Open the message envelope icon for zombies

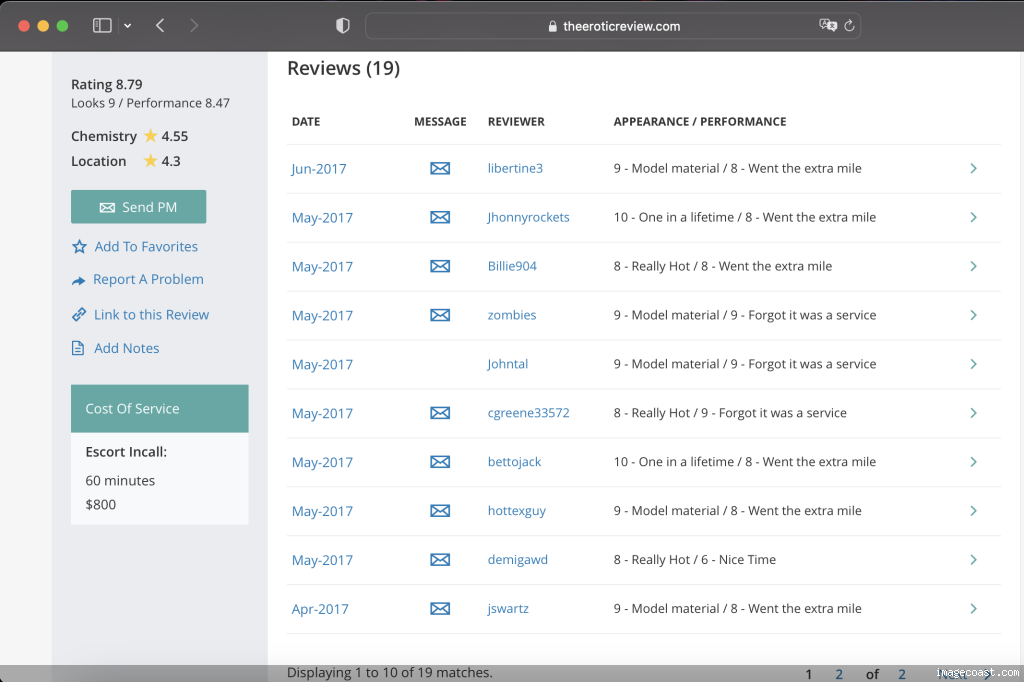click(440, 316)
